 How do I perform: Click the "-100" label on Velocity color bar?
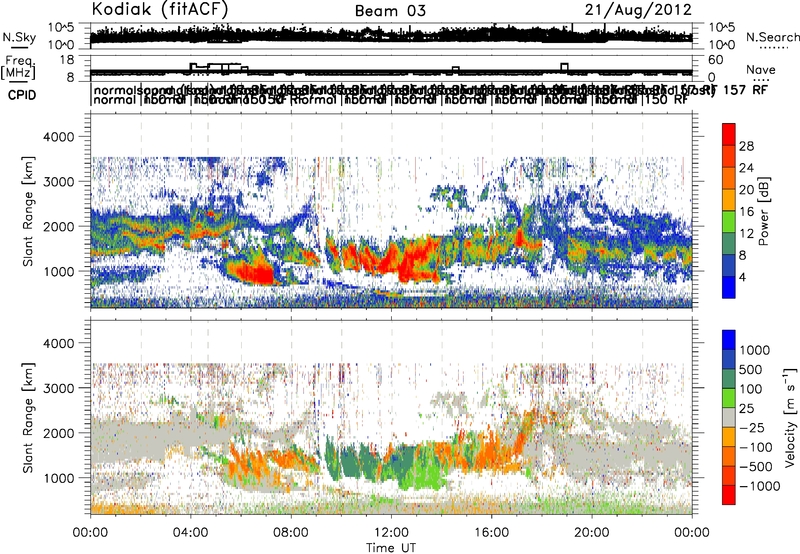756,447
